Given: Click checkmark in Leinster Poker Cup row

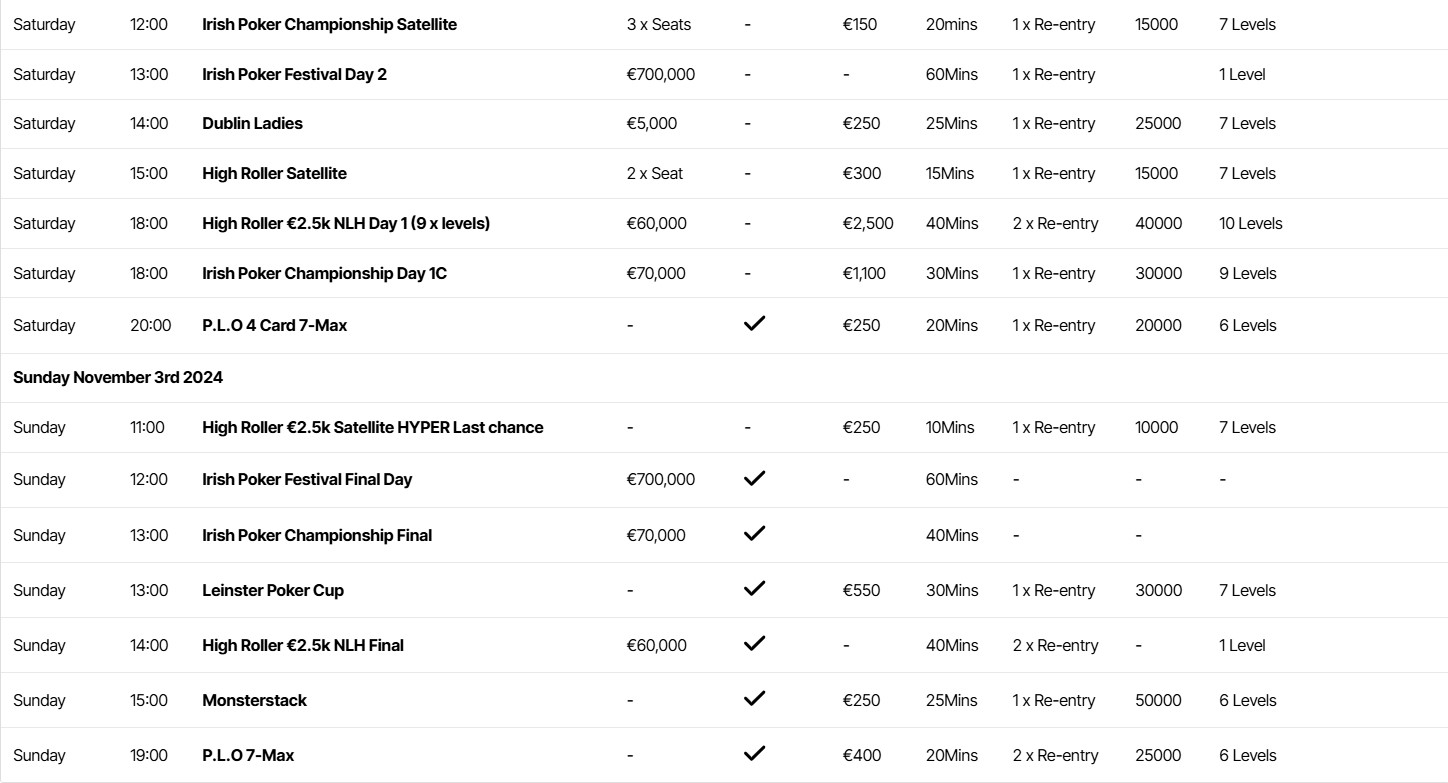Looking at the screenshot, I should pyautogui.click(x=755, y=588).
